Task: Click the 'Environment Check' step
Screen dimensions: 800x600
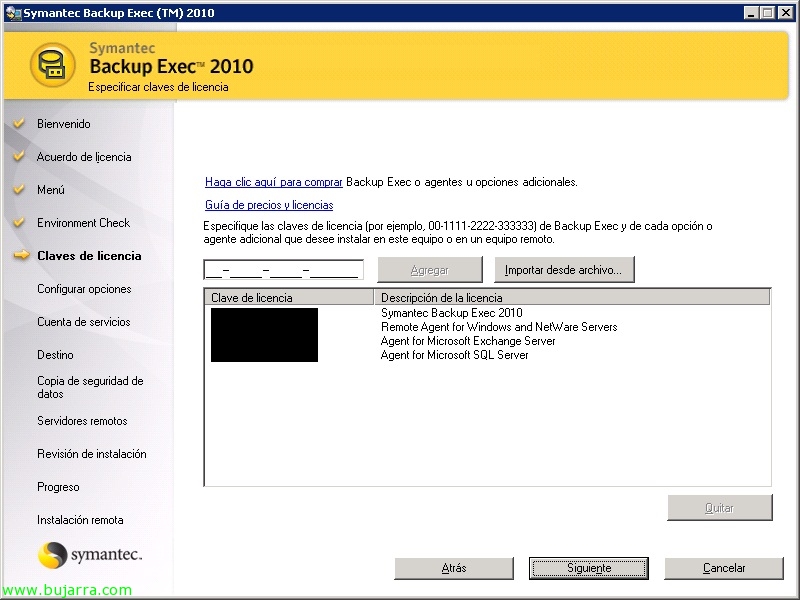Action: (84, 223)
